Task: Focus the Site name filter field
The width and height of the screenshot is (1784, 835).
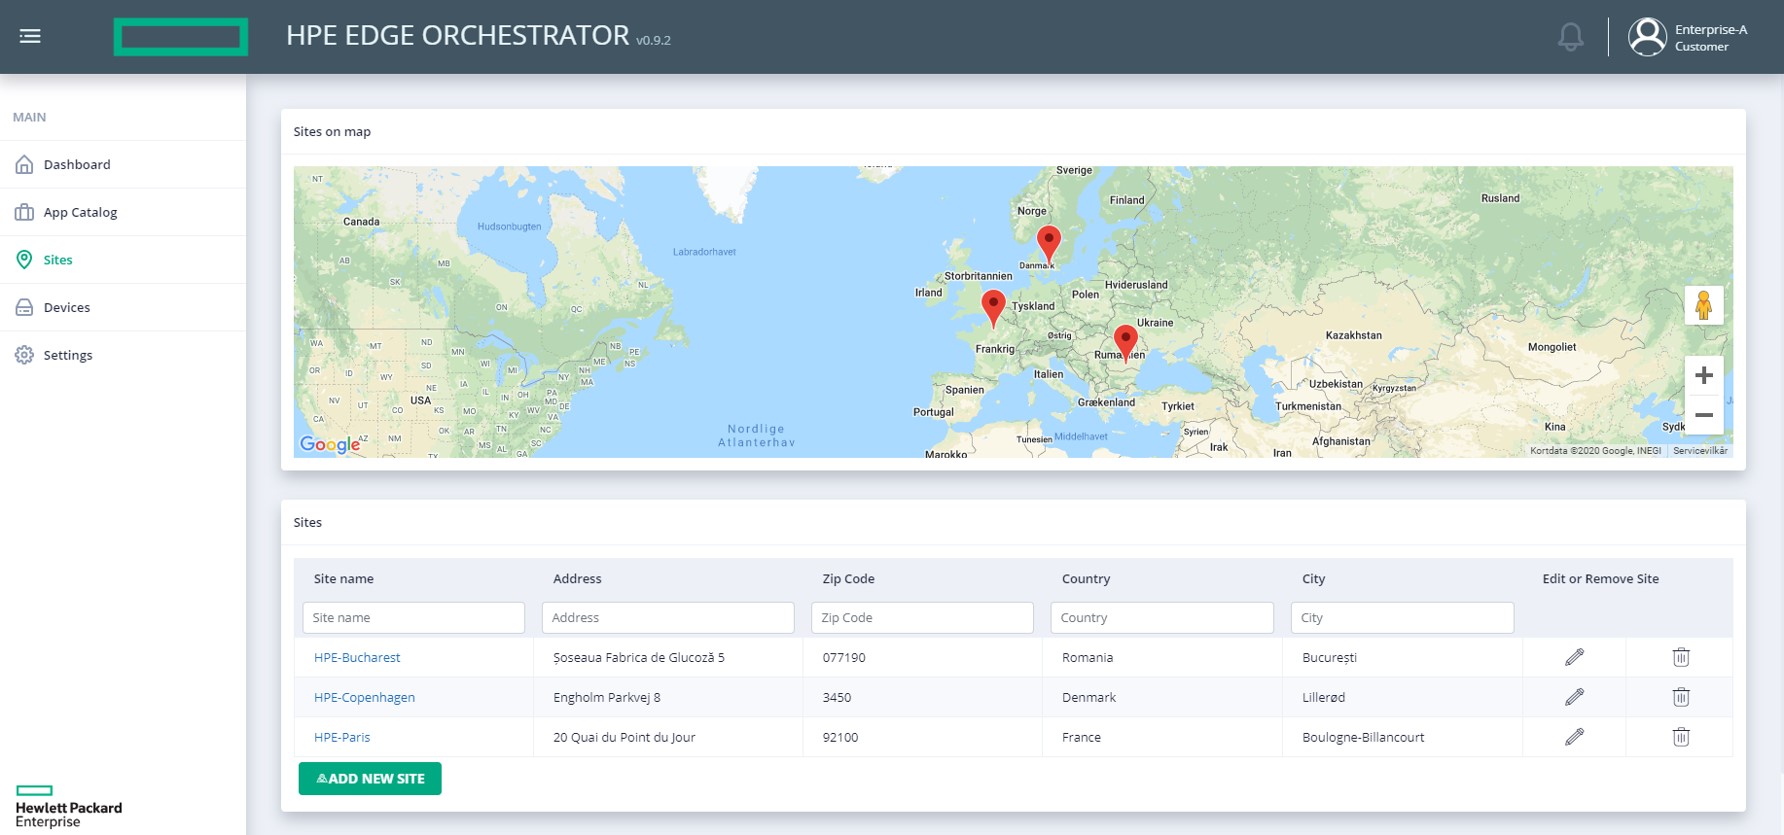Action: [413, 617]
